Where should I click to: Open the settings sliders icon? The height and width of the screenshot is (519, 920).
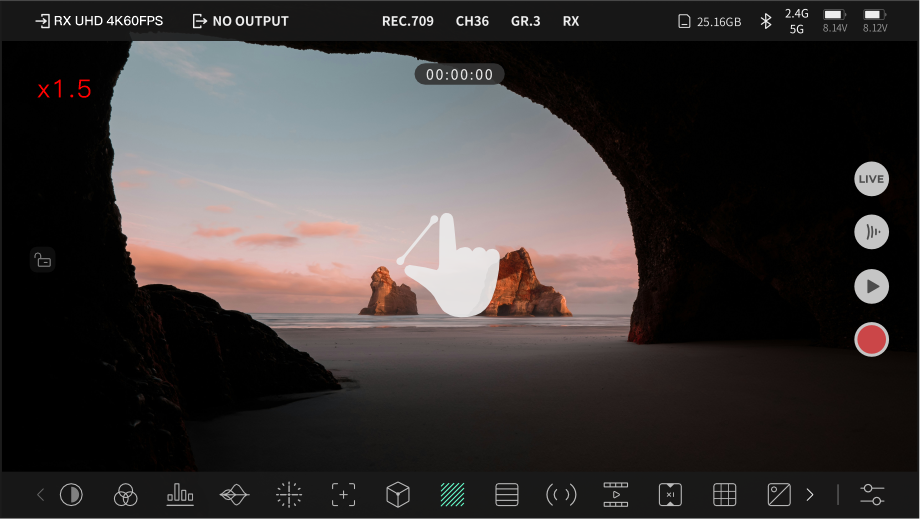point(872,495)
